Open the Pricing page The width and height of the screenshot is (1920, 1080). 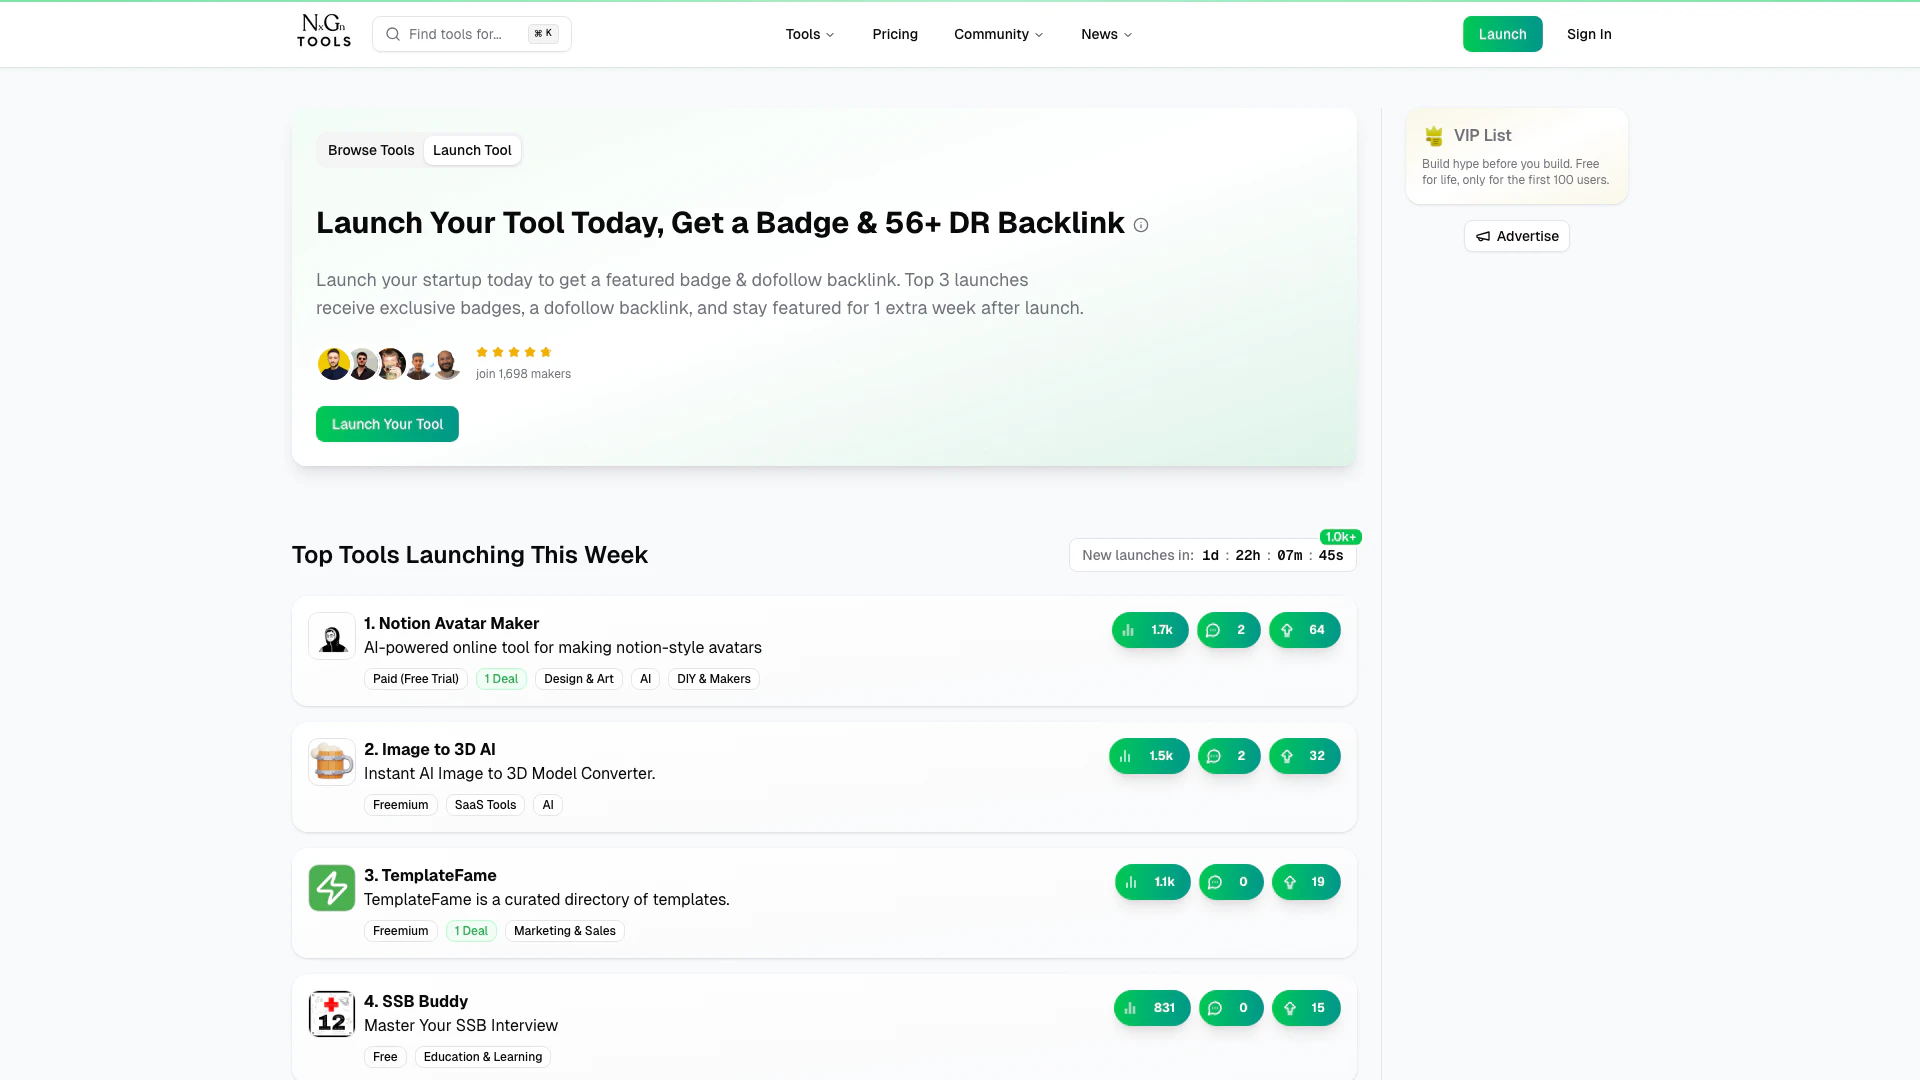coord(895,34)
